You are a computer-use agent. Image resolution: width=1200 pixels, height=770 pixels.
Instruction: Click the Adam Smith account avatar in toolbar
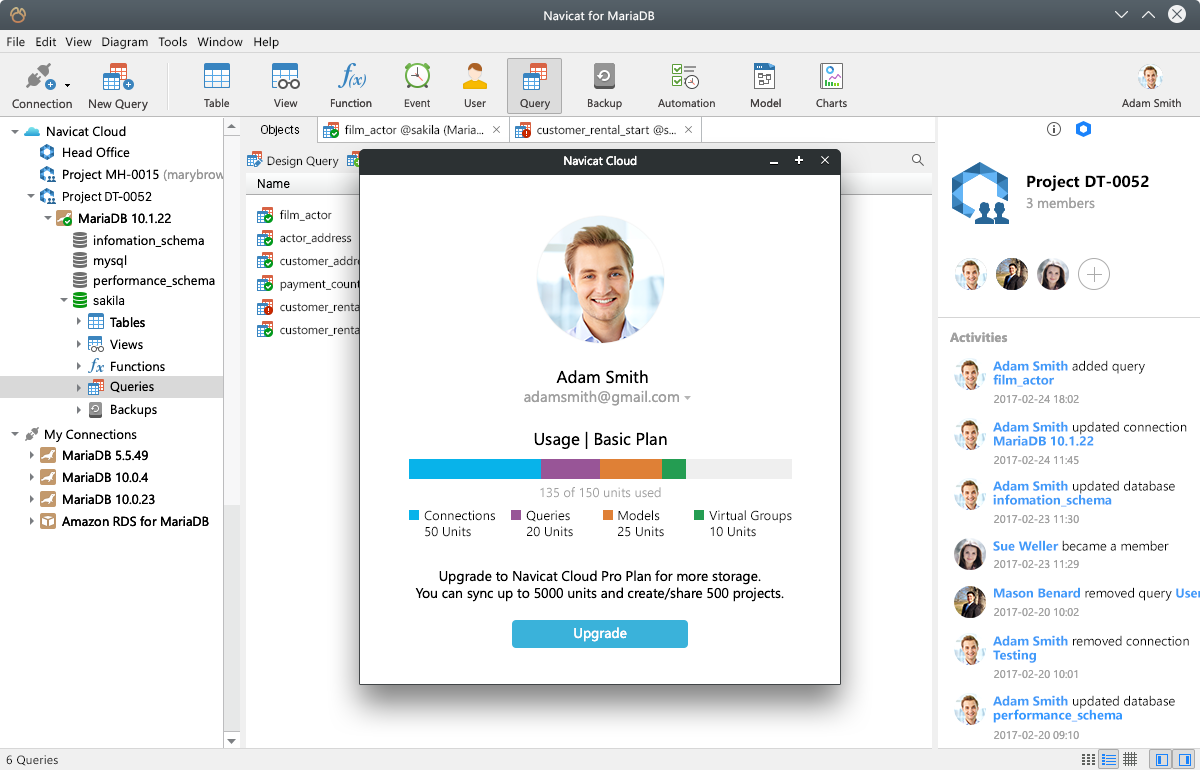[1151, 78]
